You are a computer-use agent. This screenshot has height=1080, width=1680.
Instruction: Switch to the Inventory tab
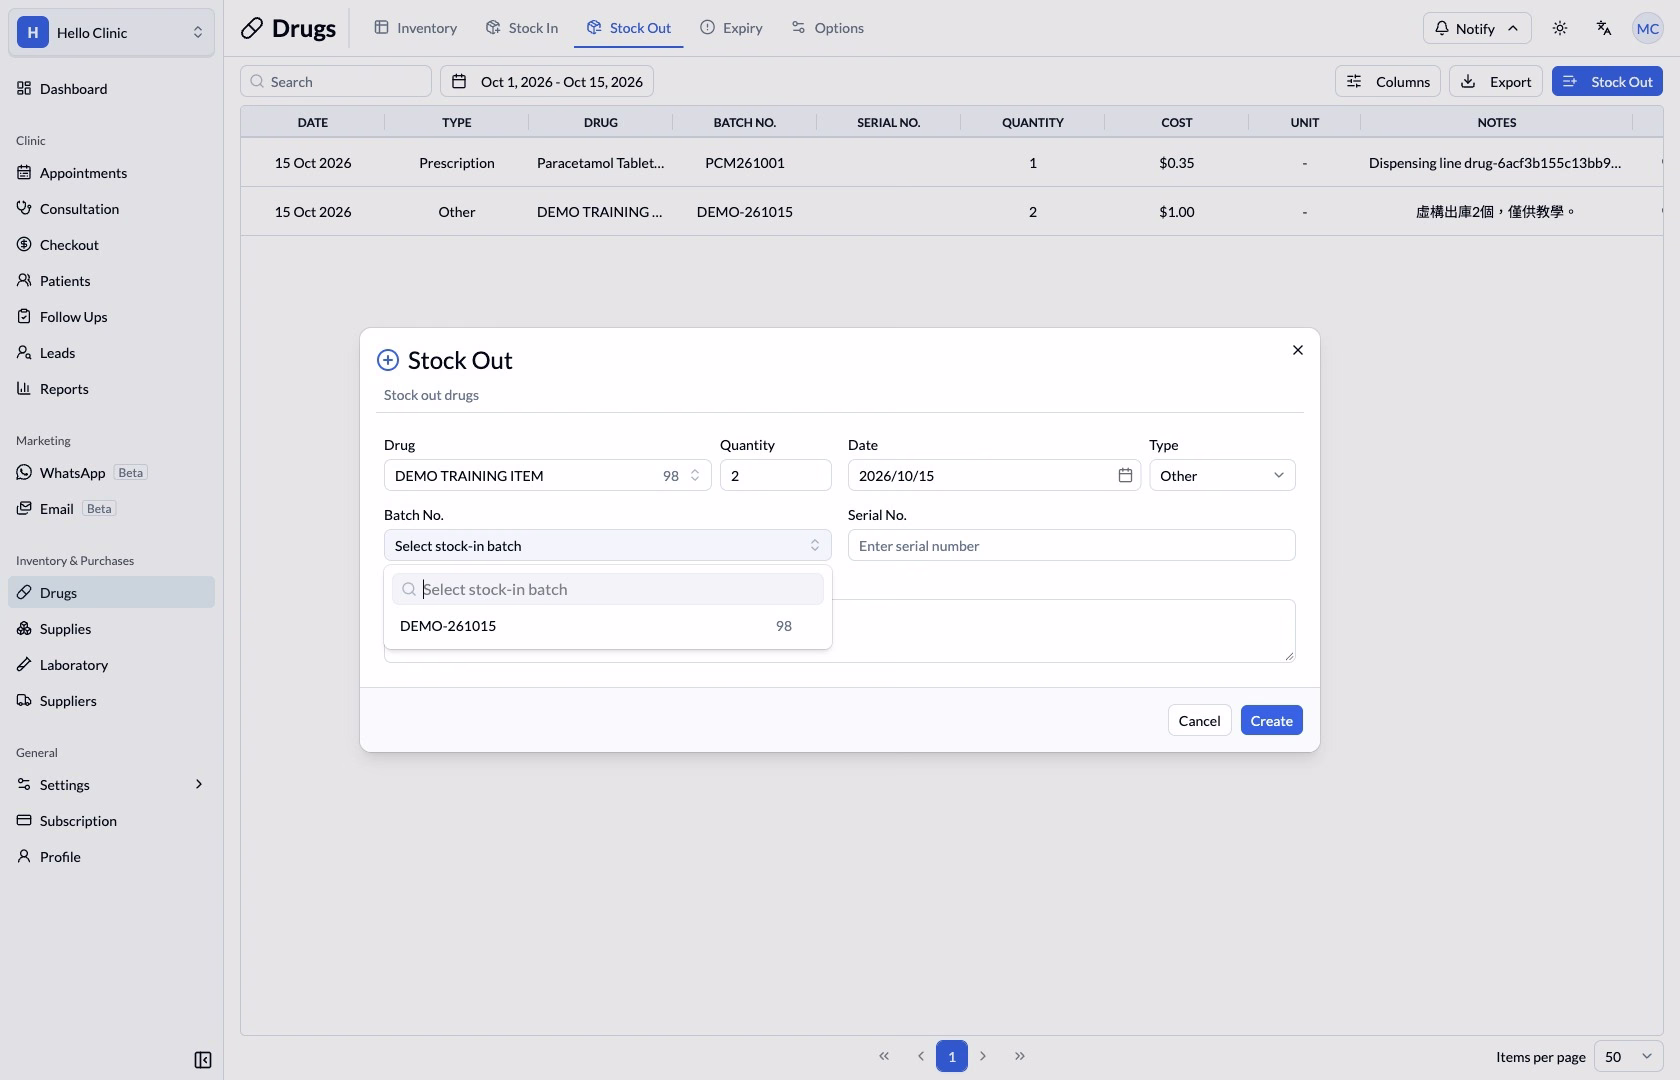pyautogui.click(x=415, y=28)
